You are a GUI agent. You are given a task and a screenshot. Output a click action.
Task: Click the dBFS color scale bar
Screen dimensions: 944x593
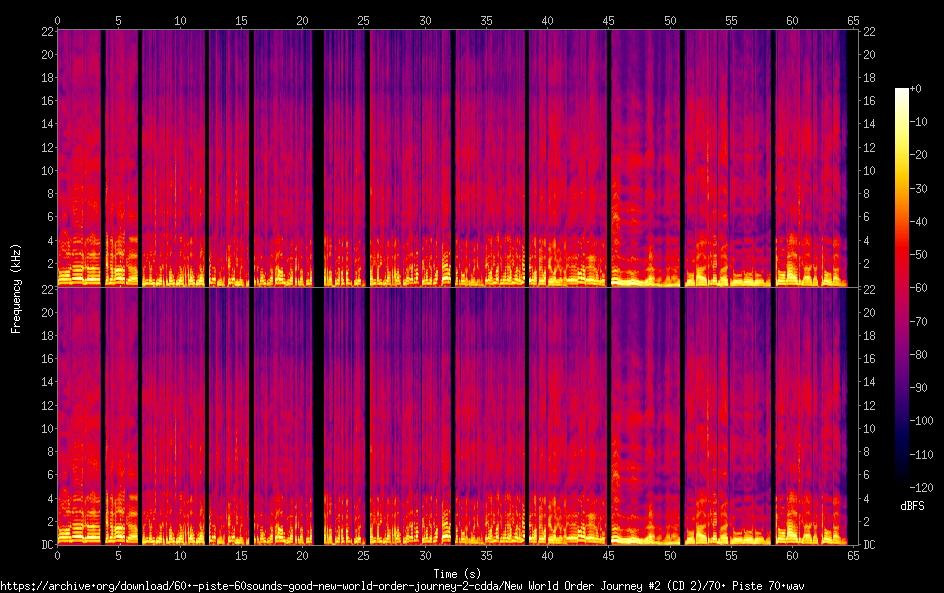[x=901, y=287]
